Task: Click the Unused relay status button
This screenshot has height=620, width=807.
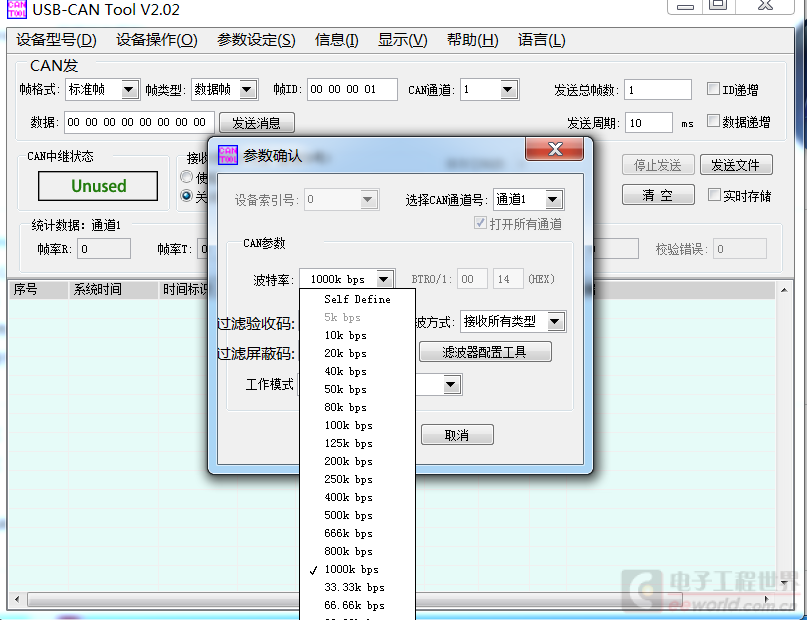Action: click(98, 186)
